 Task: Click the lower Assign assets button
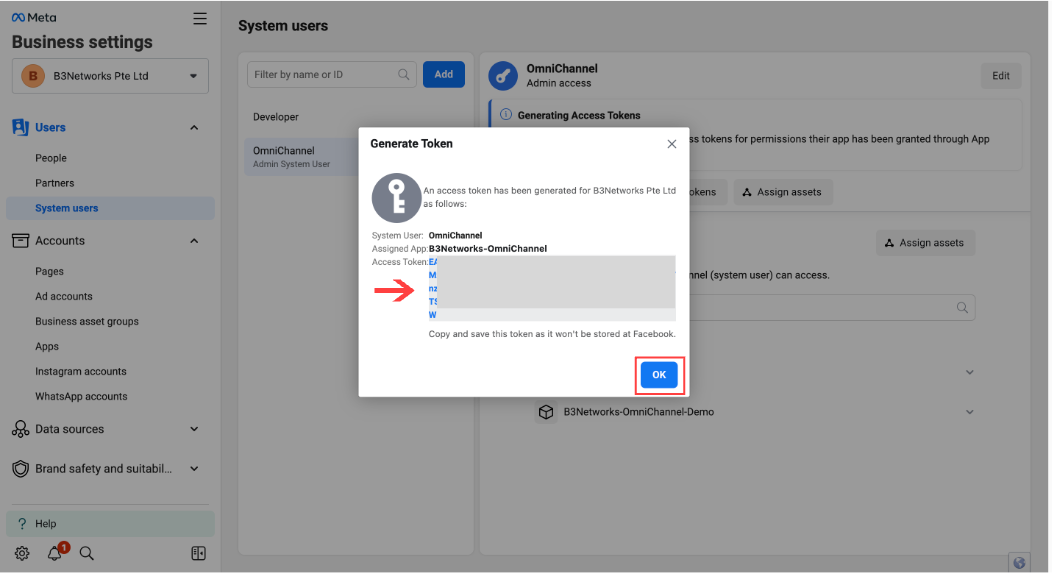tap(925, 243)
